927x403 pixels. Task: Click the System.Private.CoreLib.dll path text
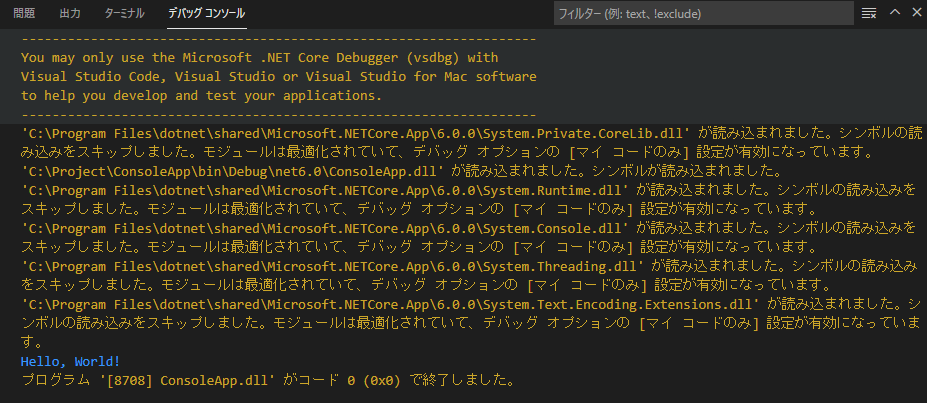tap(356, 133)
